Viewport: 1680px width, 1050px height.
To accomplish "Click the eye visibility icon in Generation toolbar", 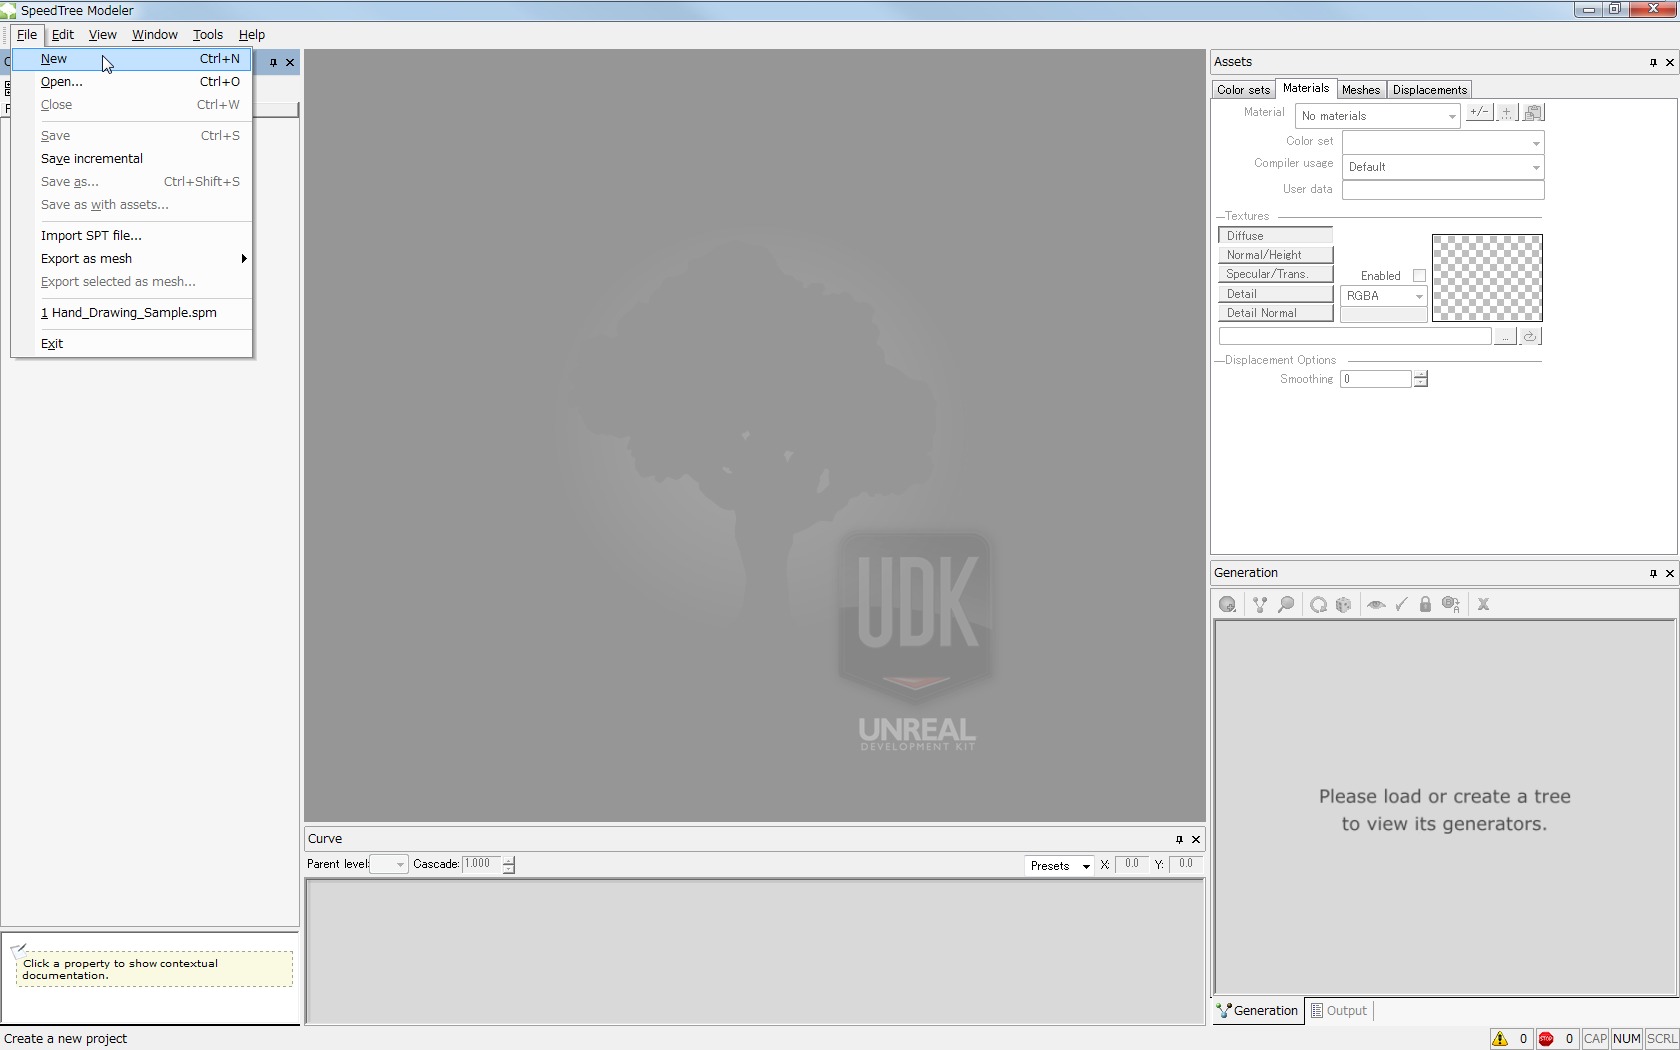I will (x=1376, y=605).
